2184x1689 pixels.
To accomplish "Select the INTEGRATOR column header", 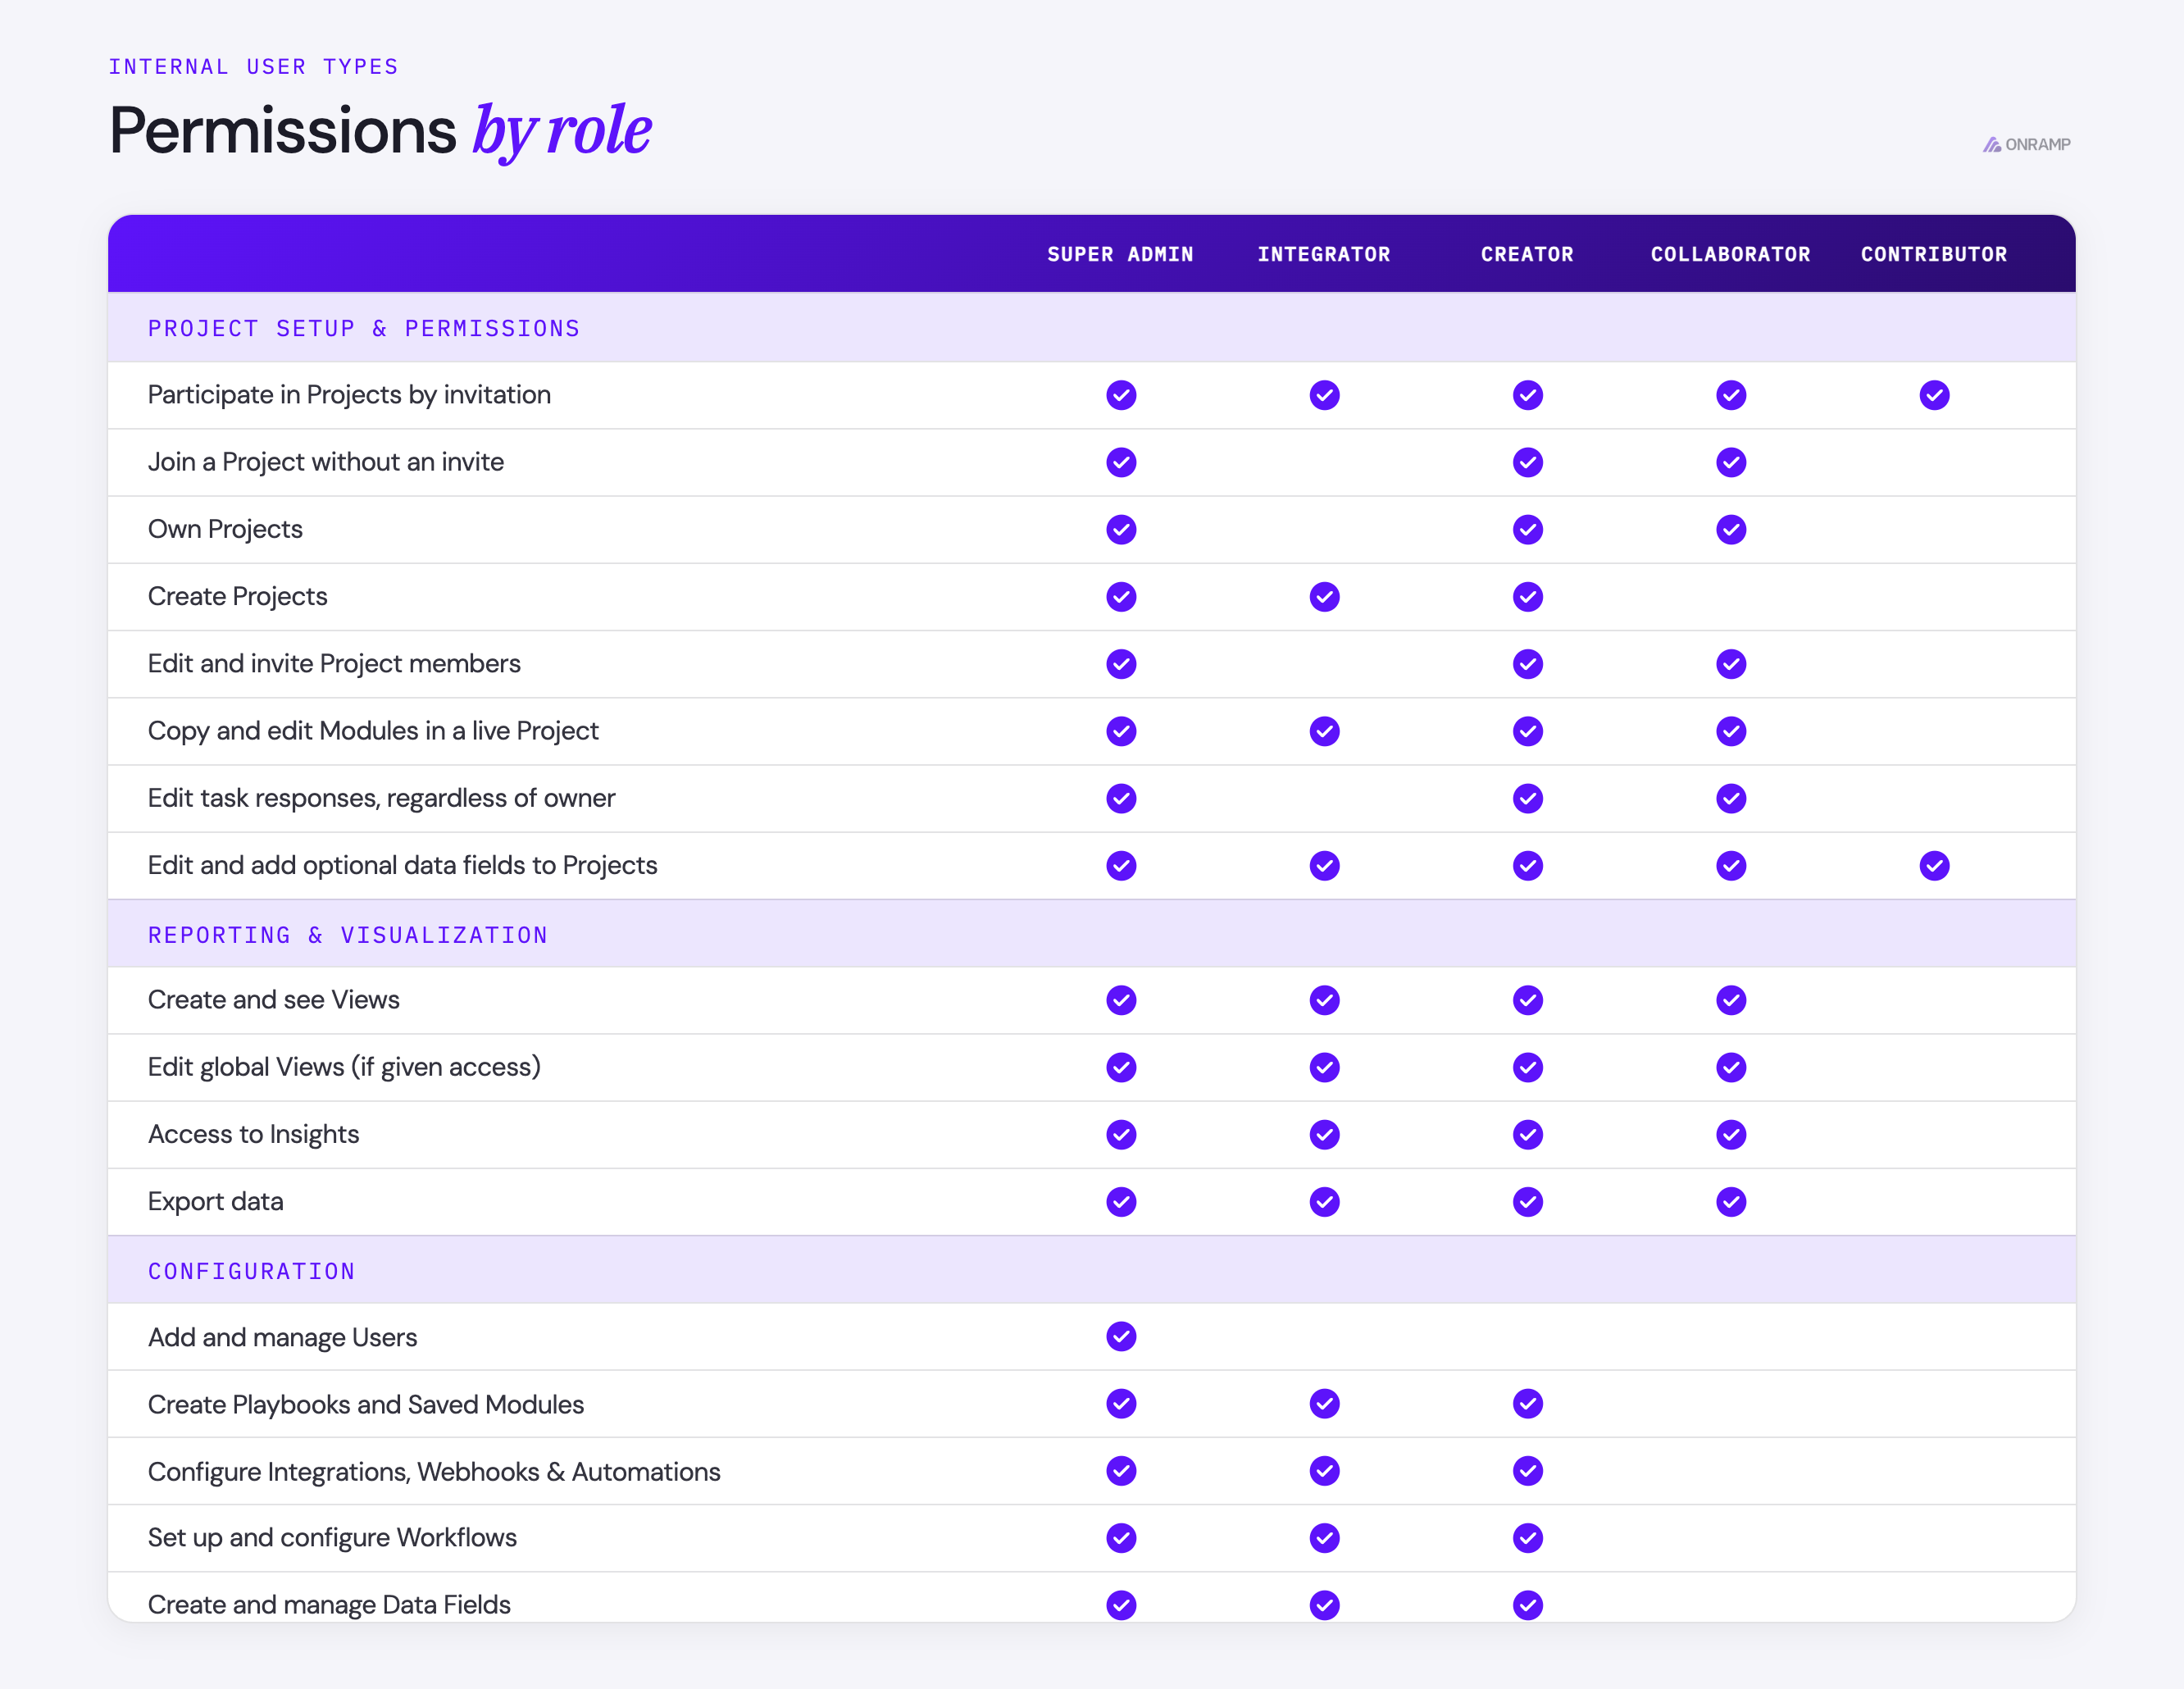I will click(x=1324, y=254).
